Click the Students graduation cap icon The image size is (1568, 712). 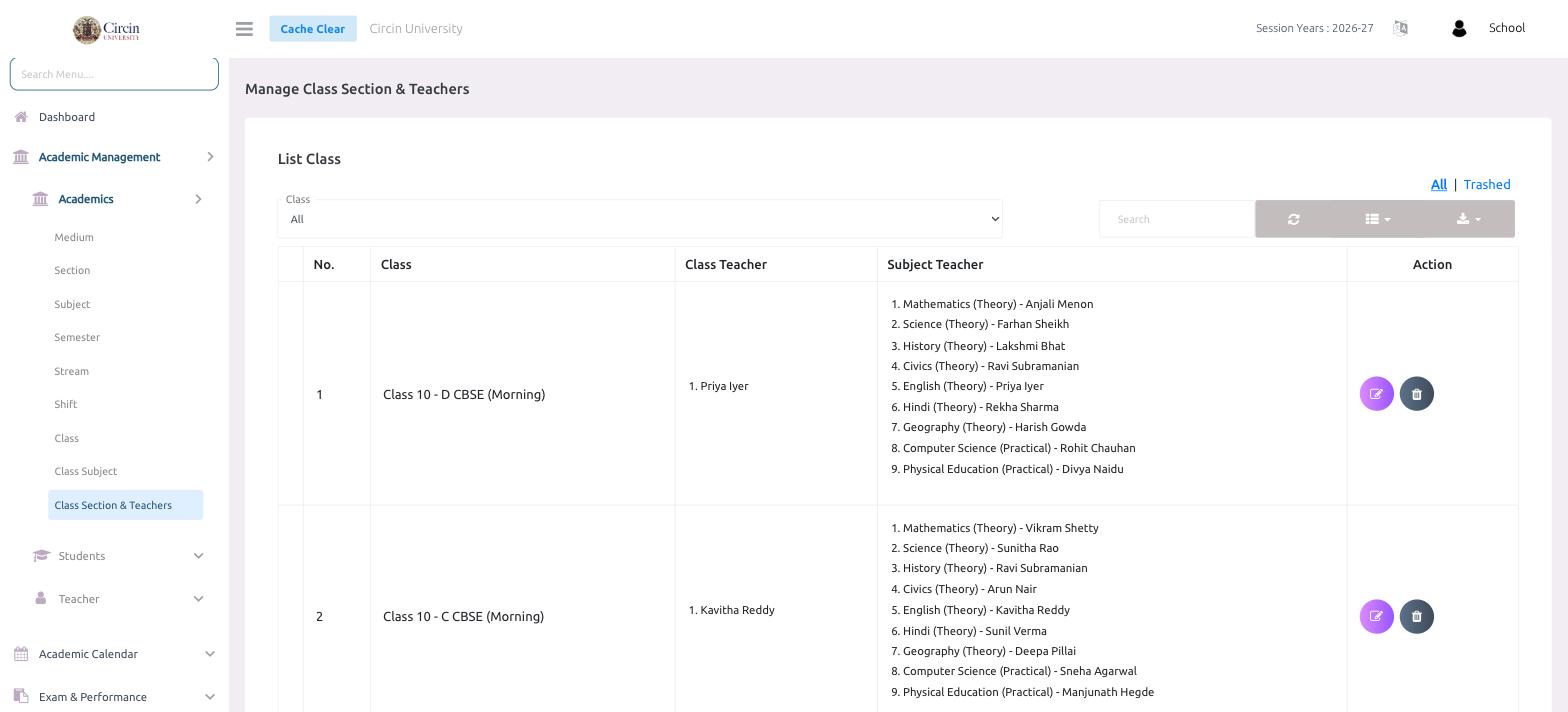point(41,556)
